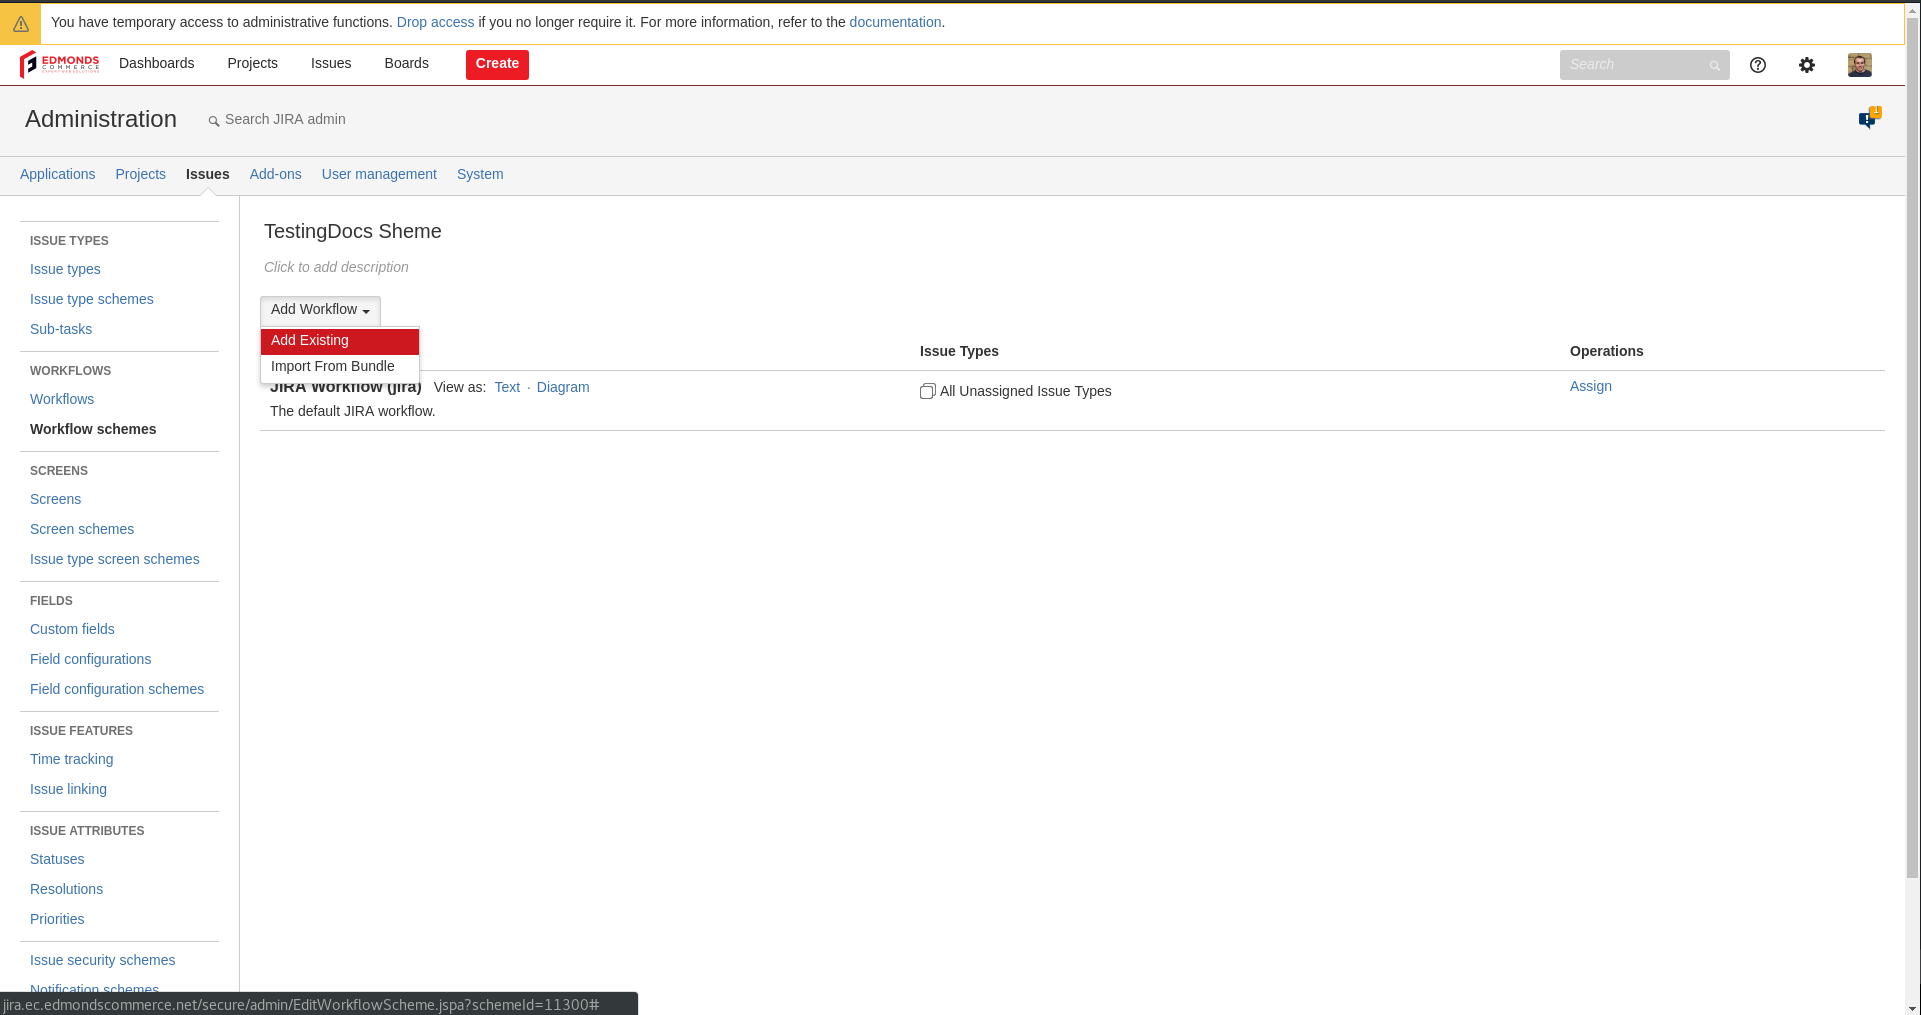
Task: Open the user avatar profile menu
Action: coord(1860,65)
